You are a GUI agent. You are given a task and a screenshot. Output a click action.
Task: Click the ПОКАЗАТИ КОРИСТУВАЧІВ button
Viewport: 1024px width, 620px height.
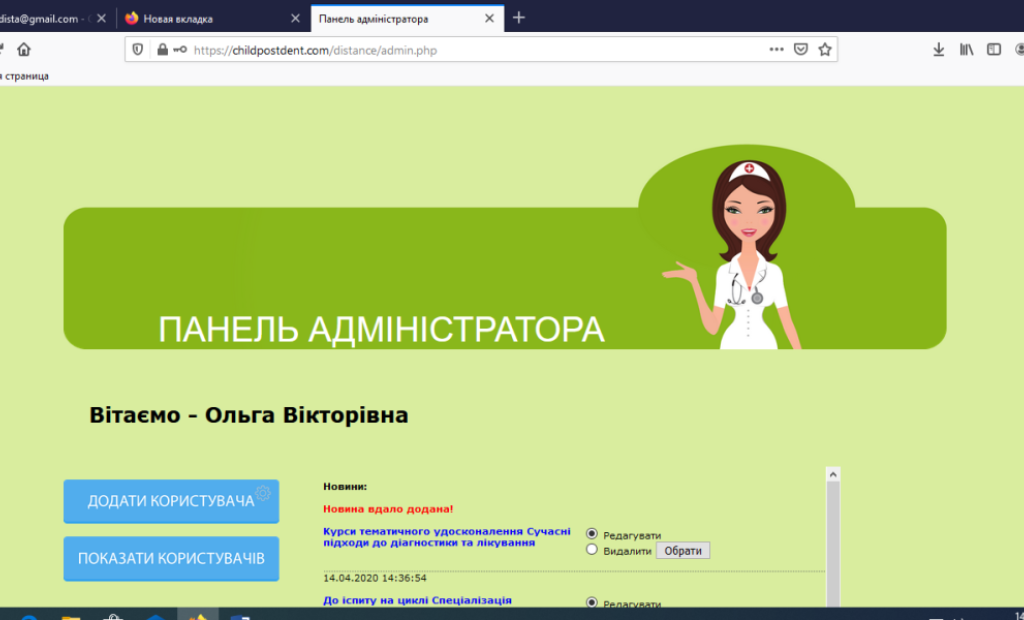pyautogui.click(x=171, y=558)
